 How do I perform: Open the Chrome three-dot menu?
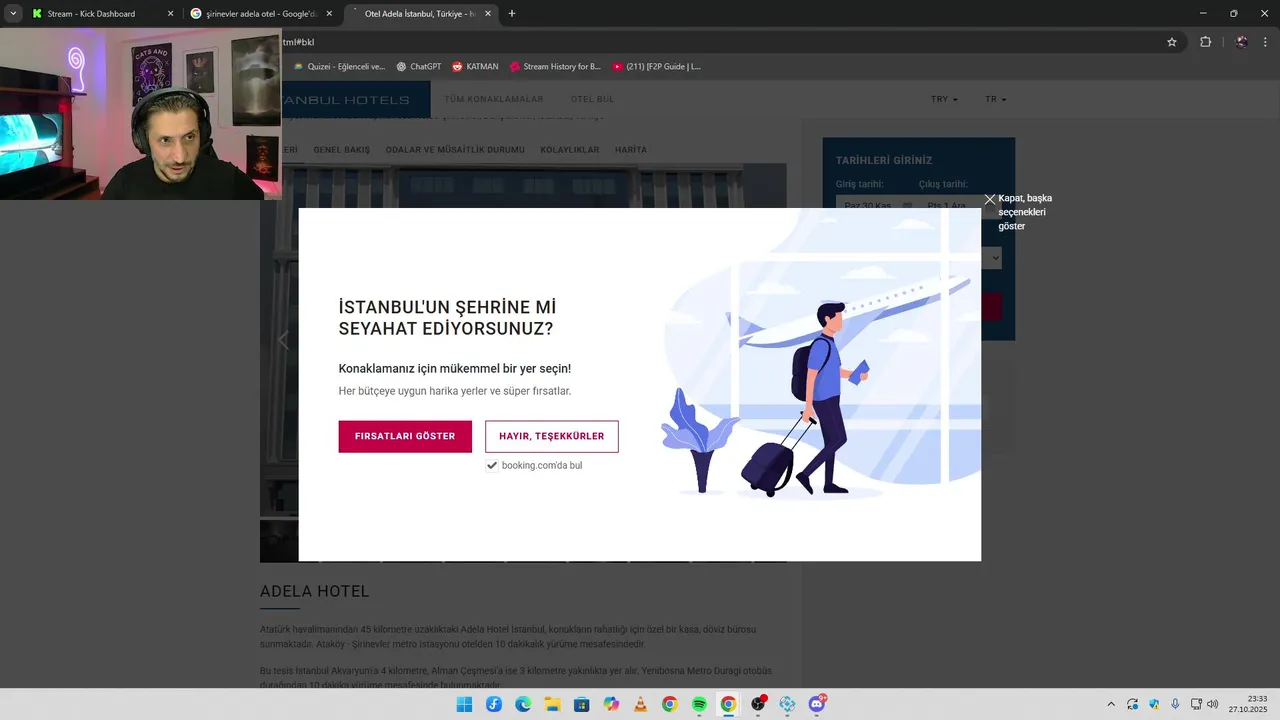click(x=1265, y=42)
